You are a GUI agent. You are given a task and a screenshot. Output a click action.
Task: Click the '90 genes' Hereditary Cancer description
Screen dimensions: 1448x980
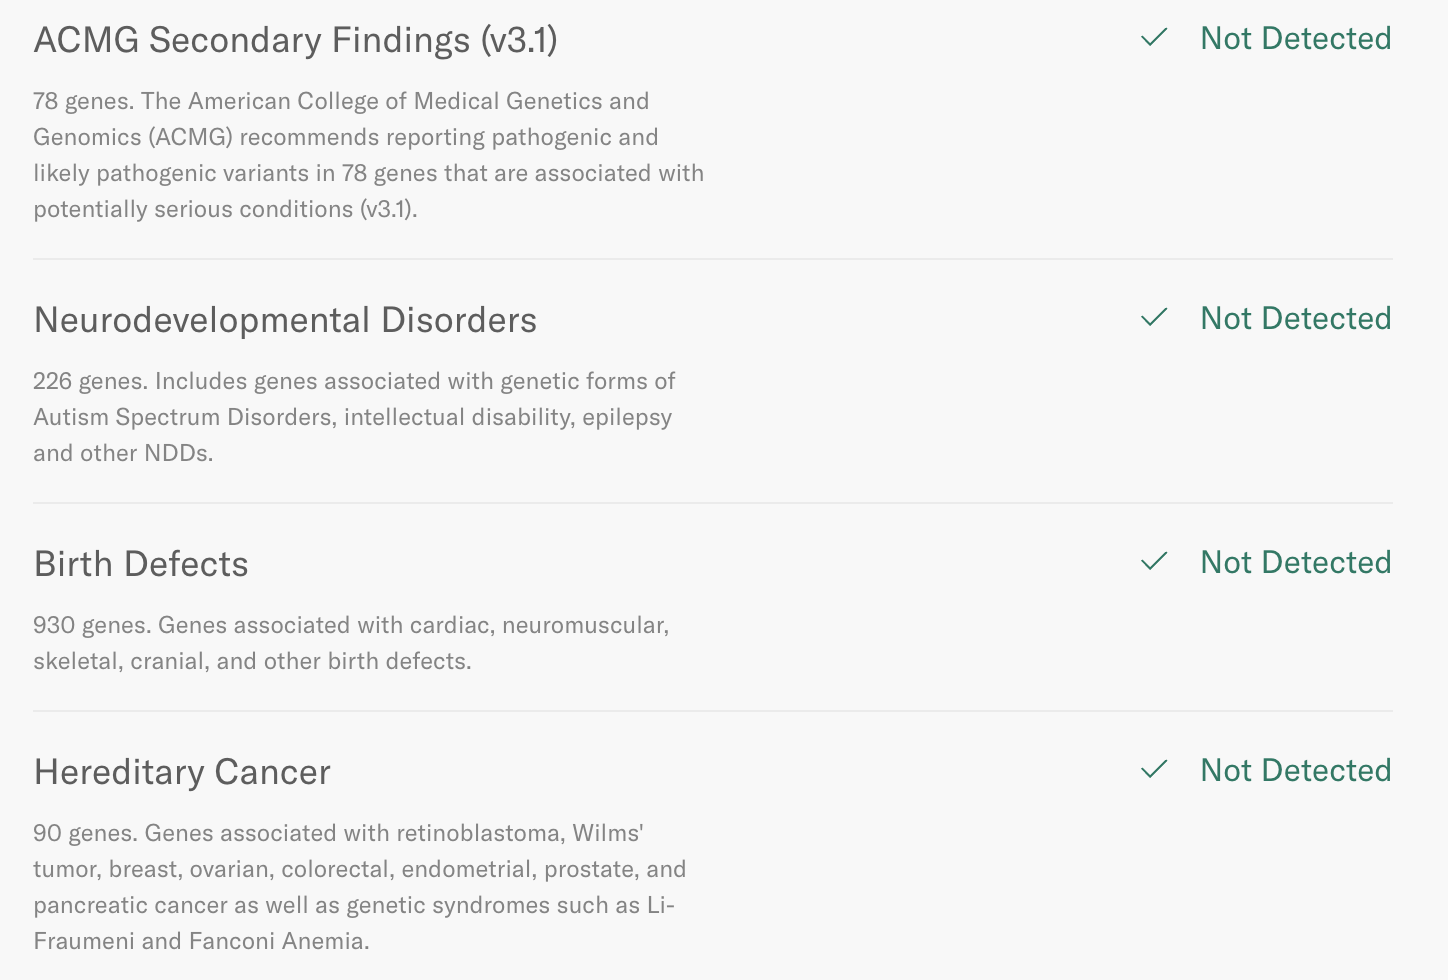(359, 887)
